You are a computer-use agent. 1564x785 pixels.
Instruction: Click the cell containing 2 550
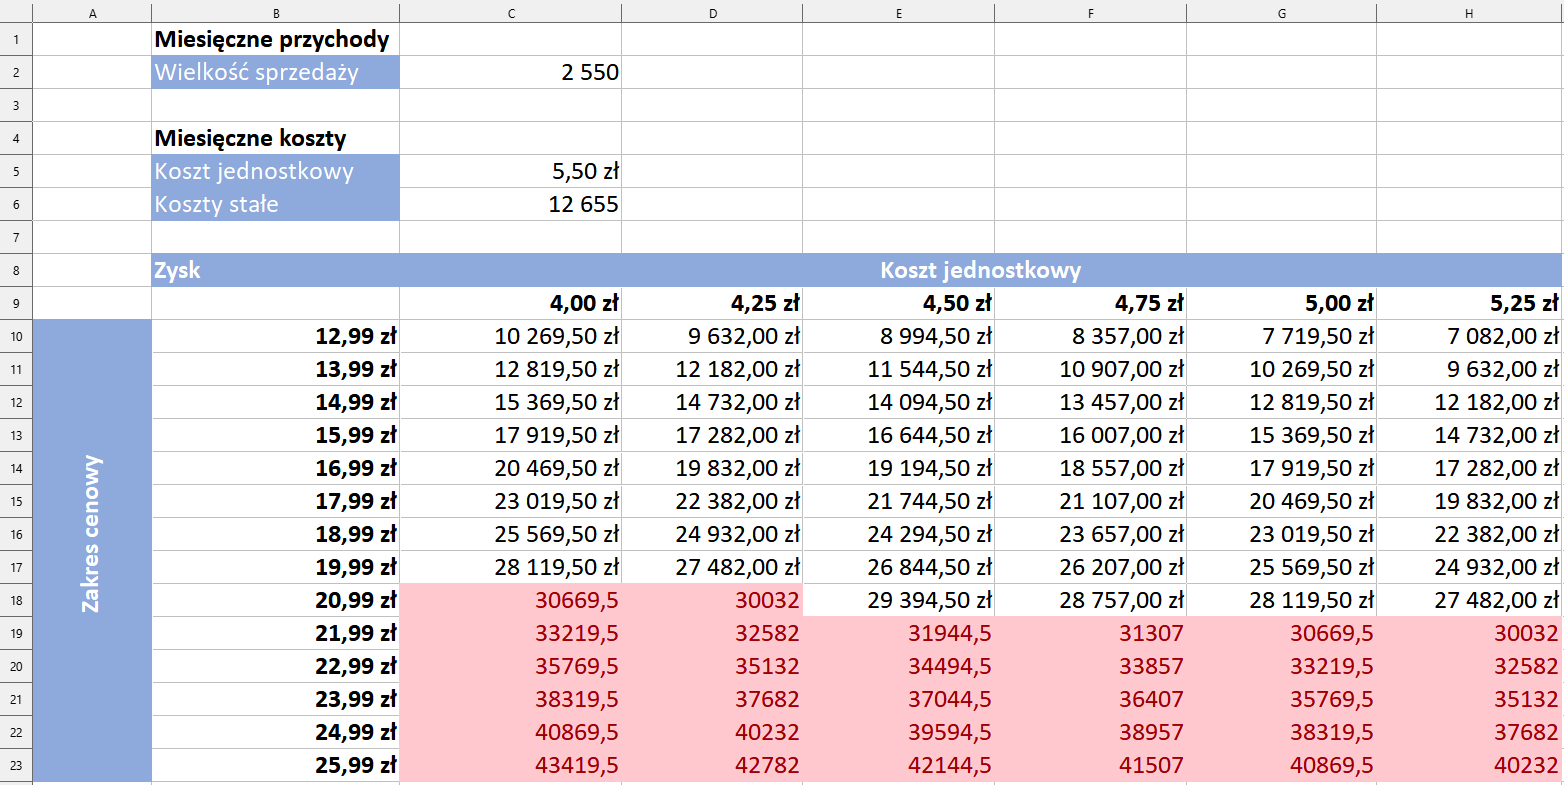coord(511,72)
